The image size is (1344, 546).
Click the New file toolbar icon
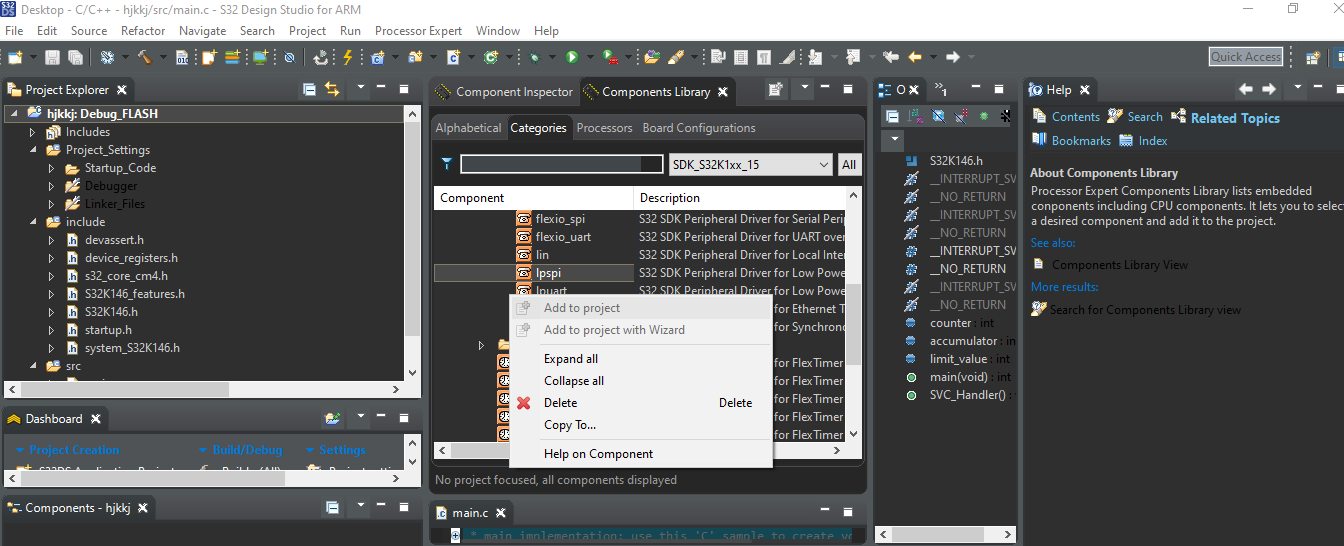click(14, 57)
